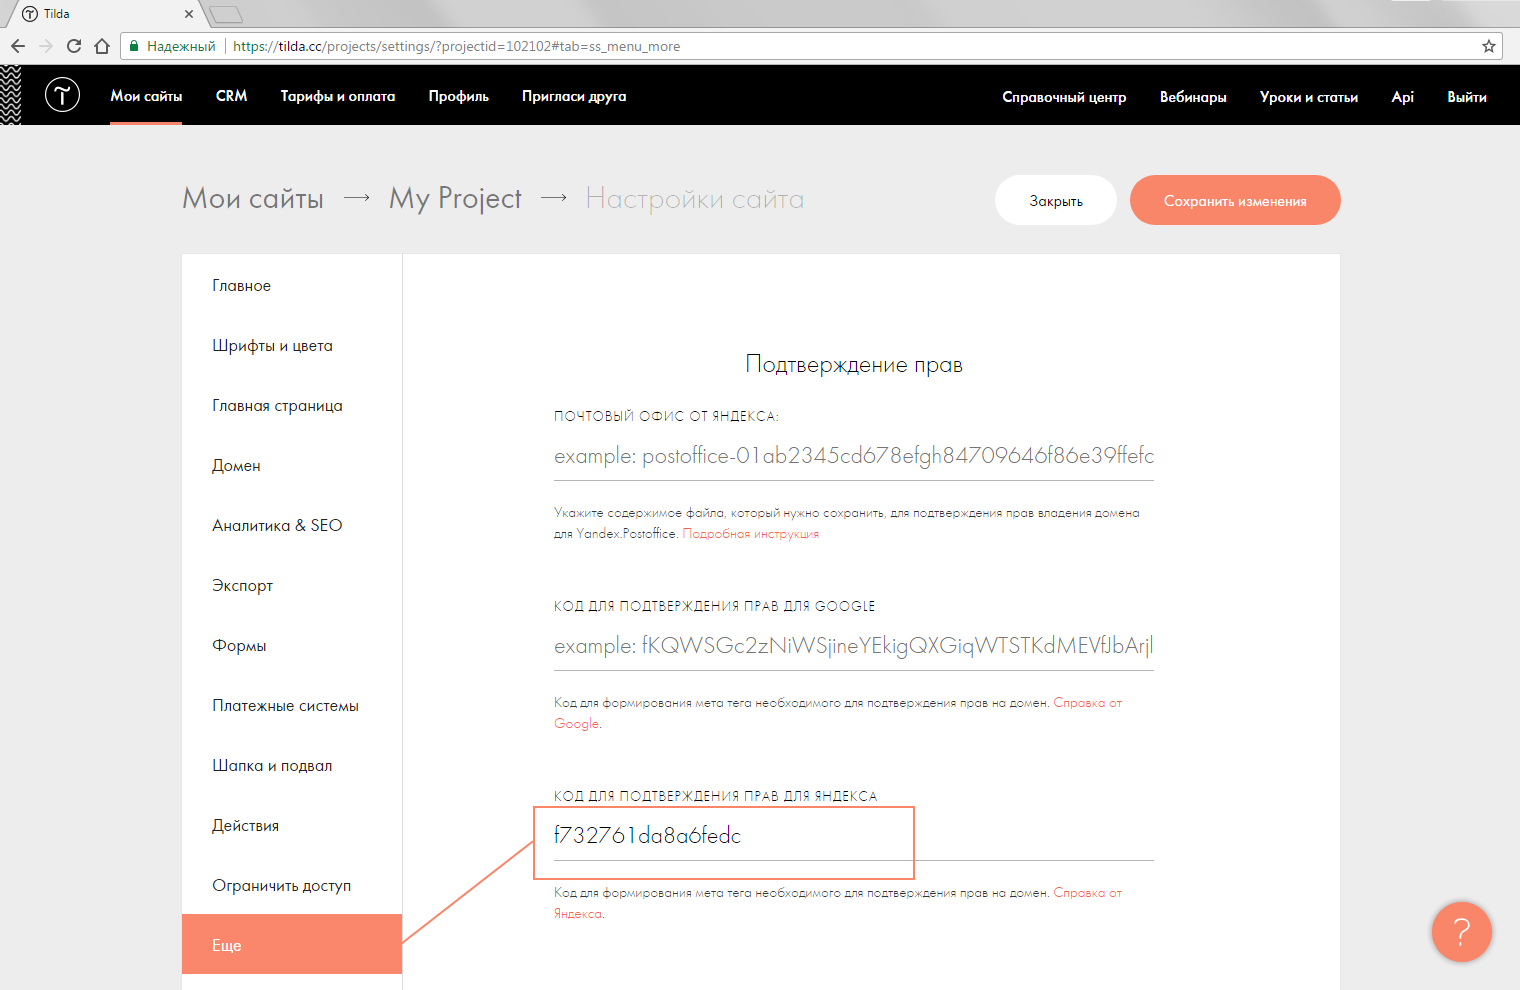Focus Google verification code input field
Viewport: 1520px width, 990px height.
tap(854, 646)
